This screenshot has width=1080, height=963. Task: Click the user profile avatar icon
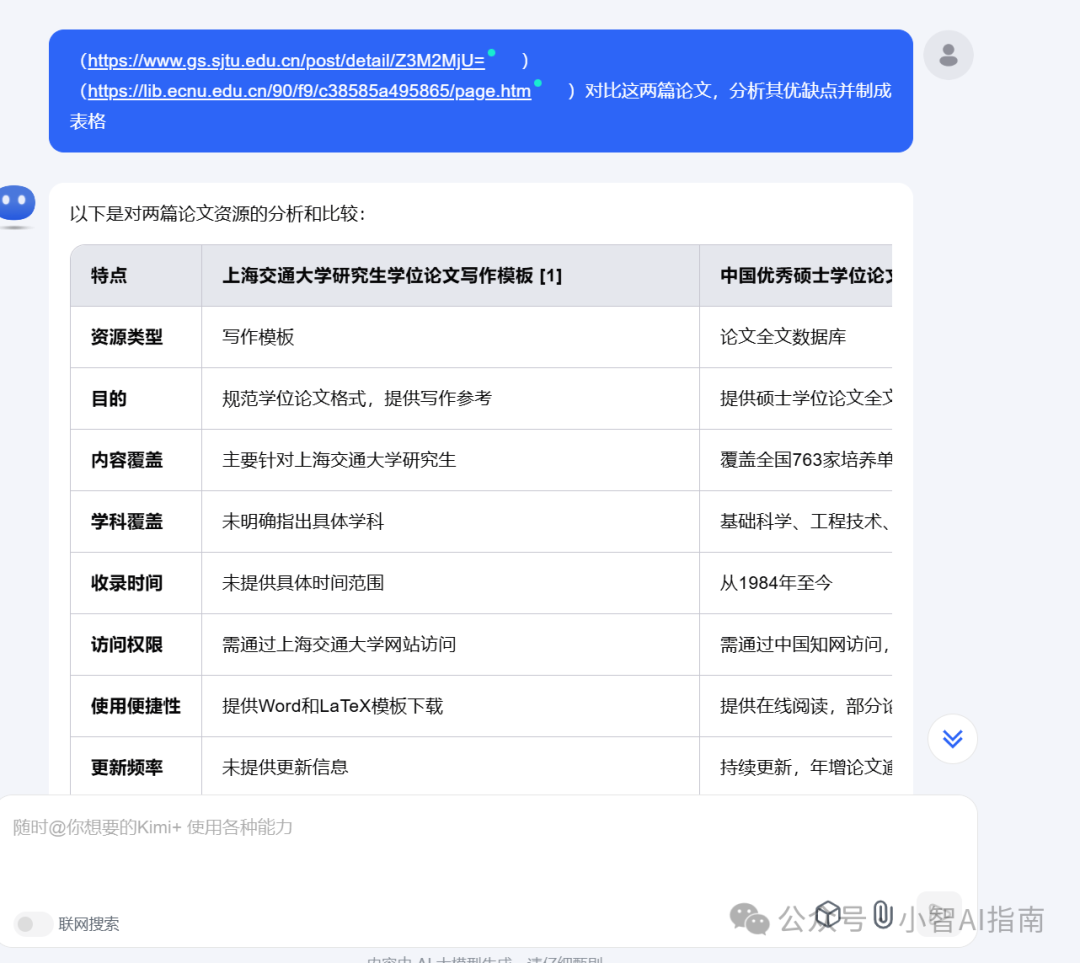pyautogui.click(x=948, y=55)
